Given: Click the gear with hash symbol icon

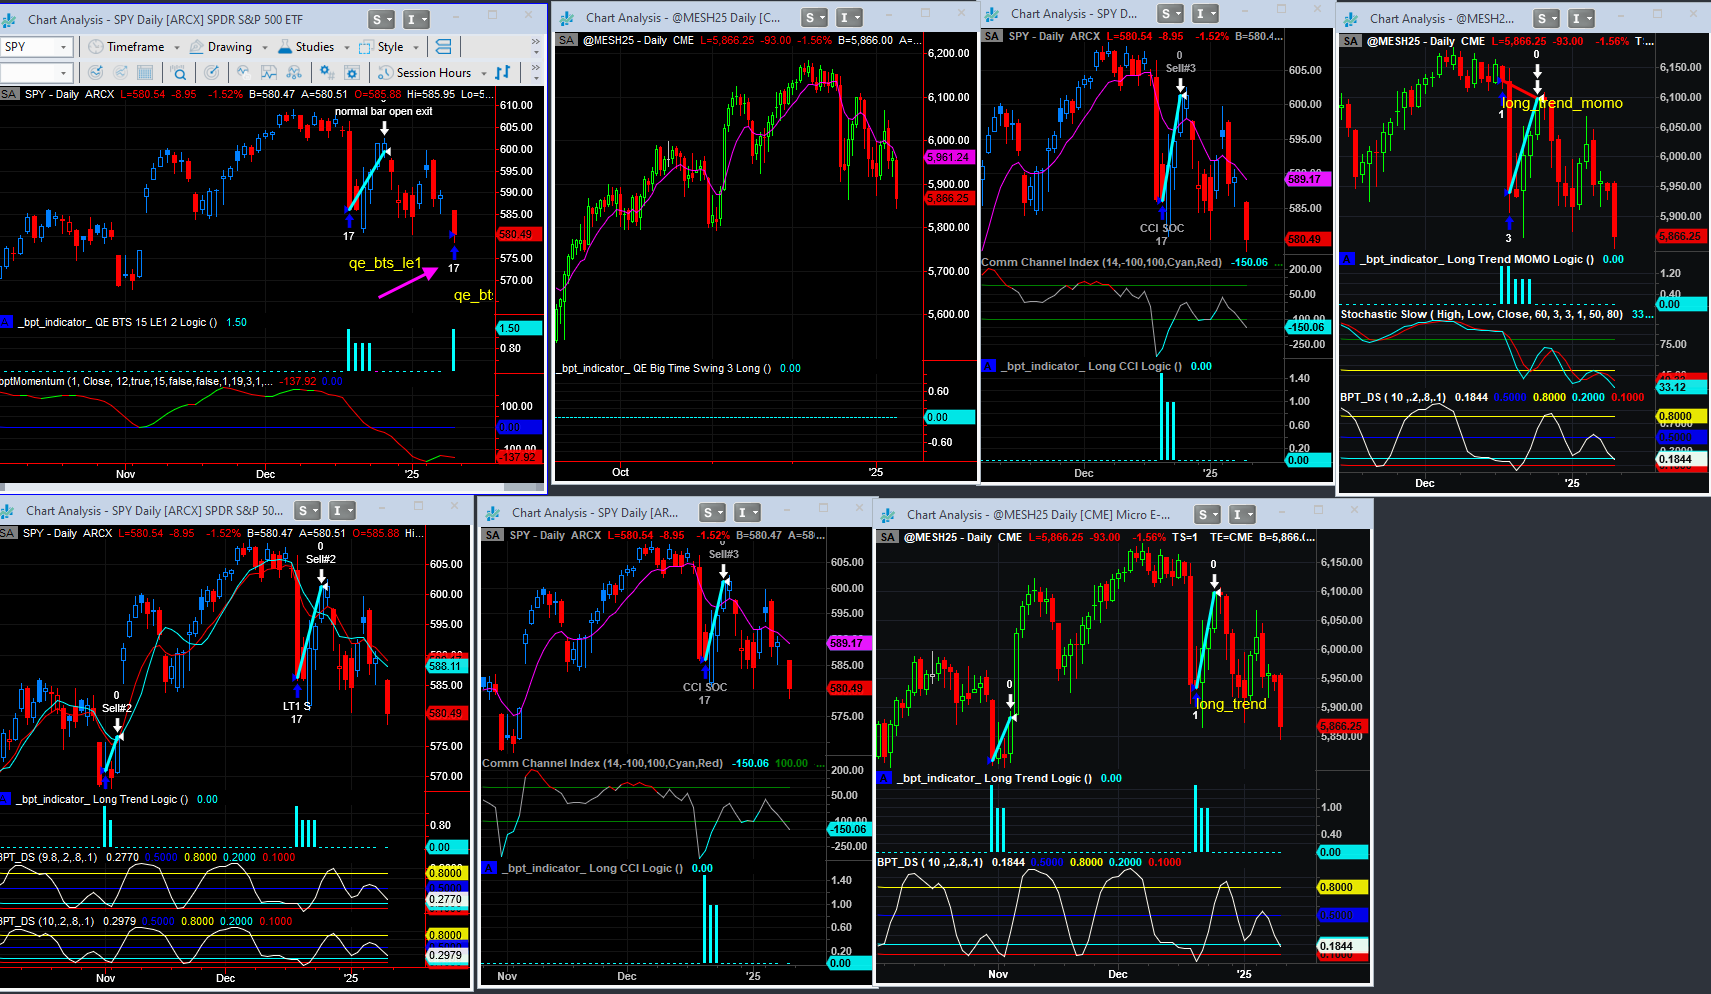Looking at the screenshot, I should pos(326,73).
